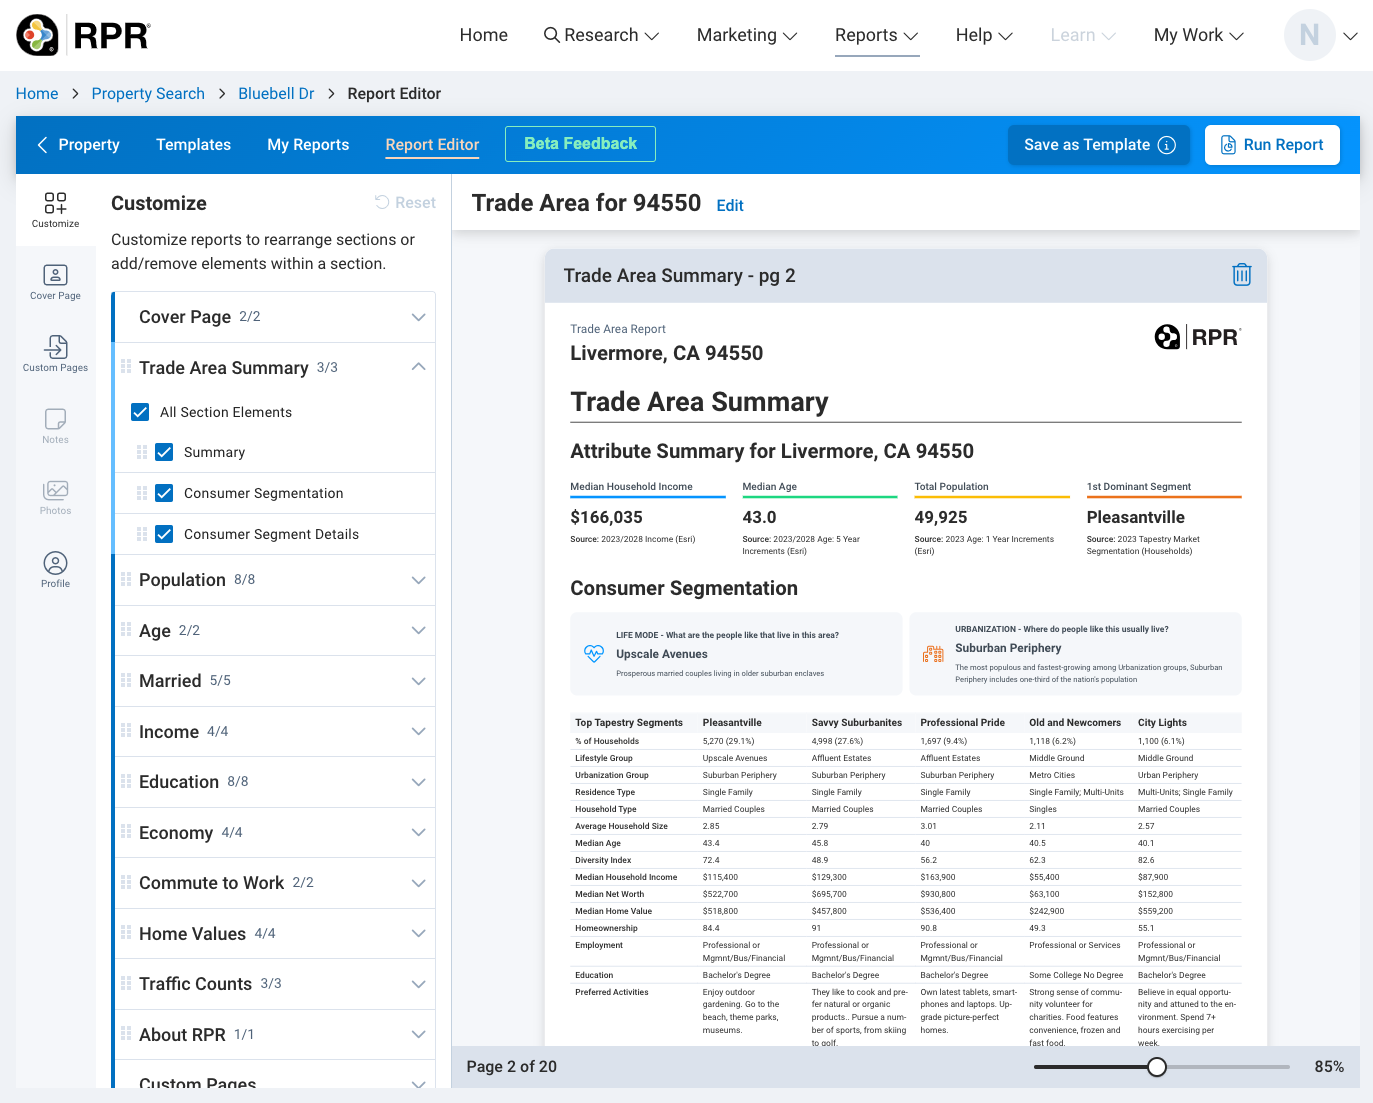Click the Run Report button
Screen dimensions: 1373x1103
point(1271,145)
